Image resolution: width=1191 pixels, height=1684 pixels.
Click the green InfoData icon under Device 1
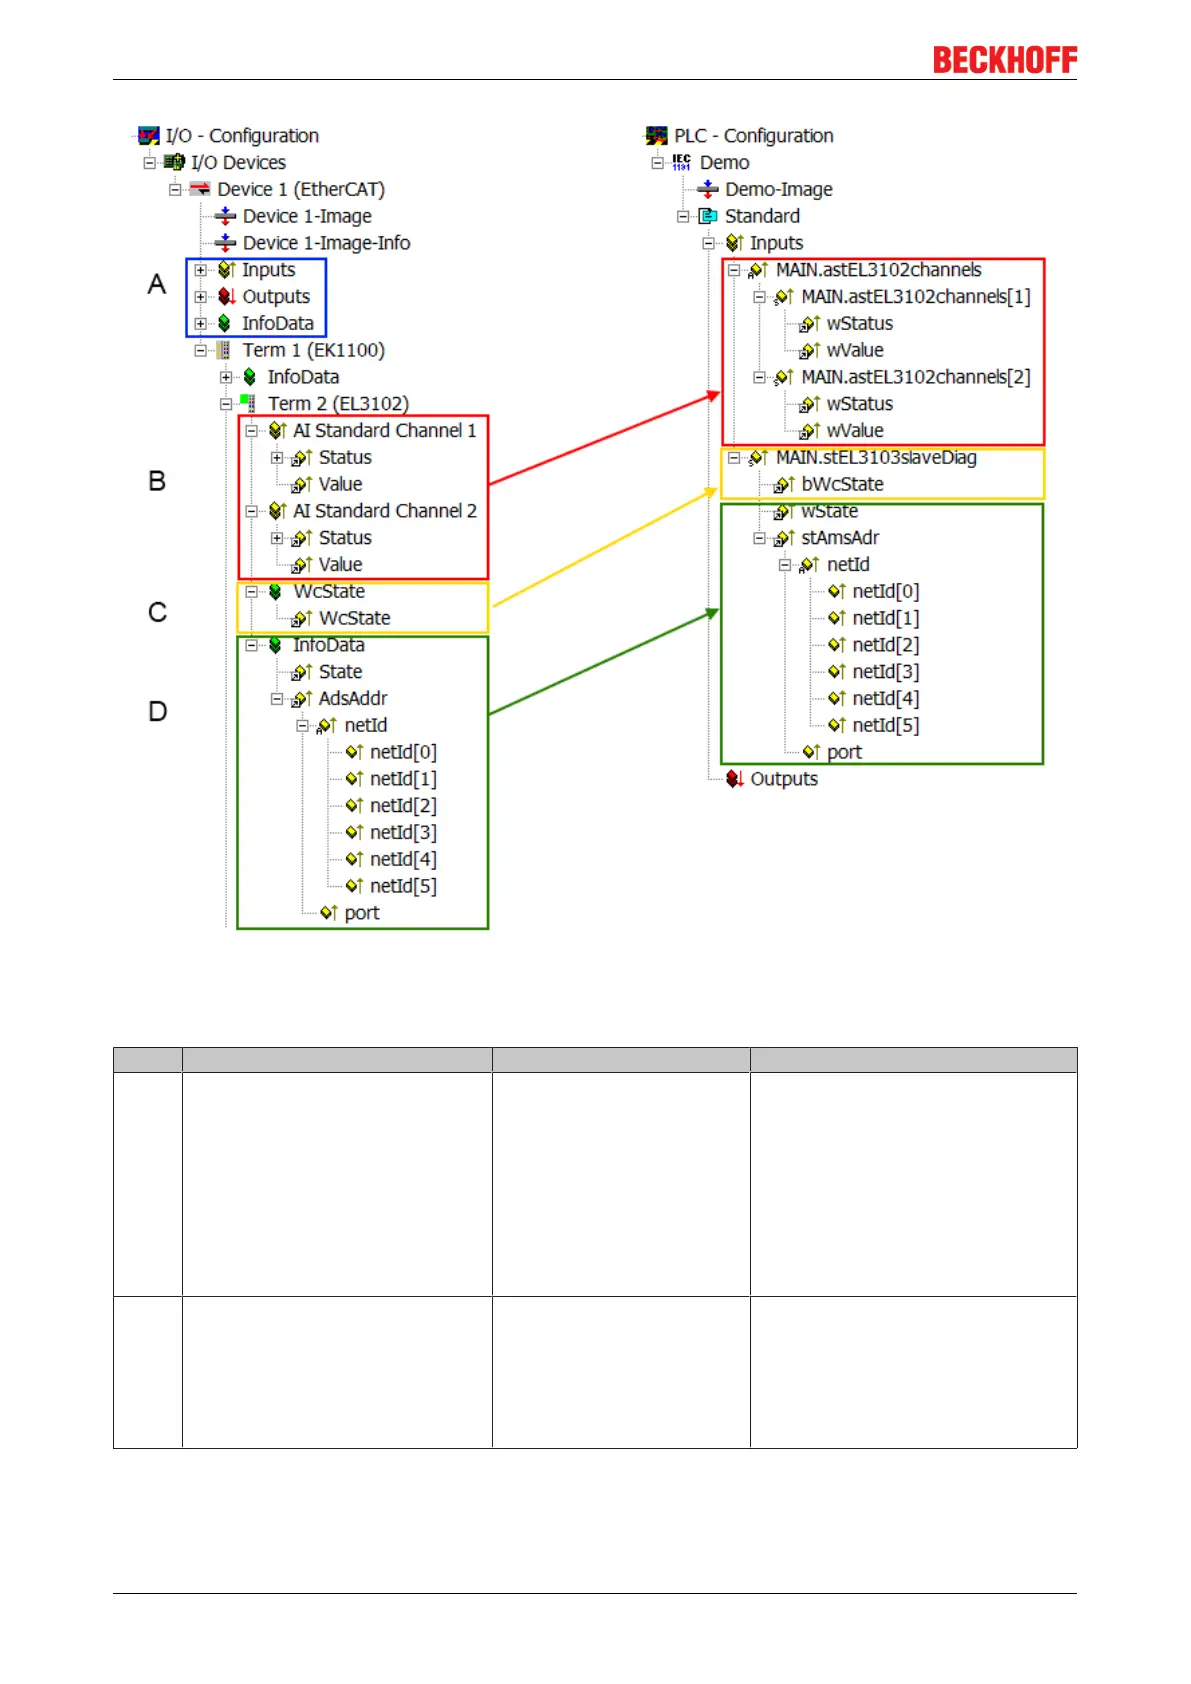225,323
